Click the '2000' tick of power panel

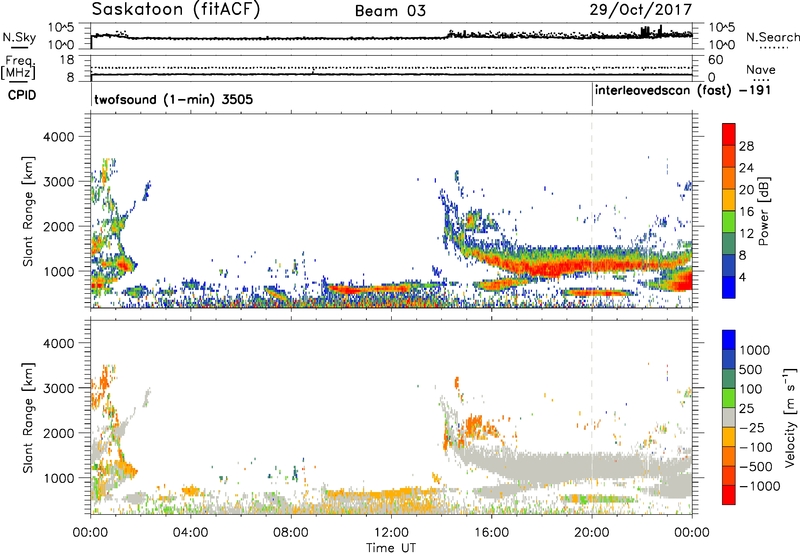[x=58, y=226]
